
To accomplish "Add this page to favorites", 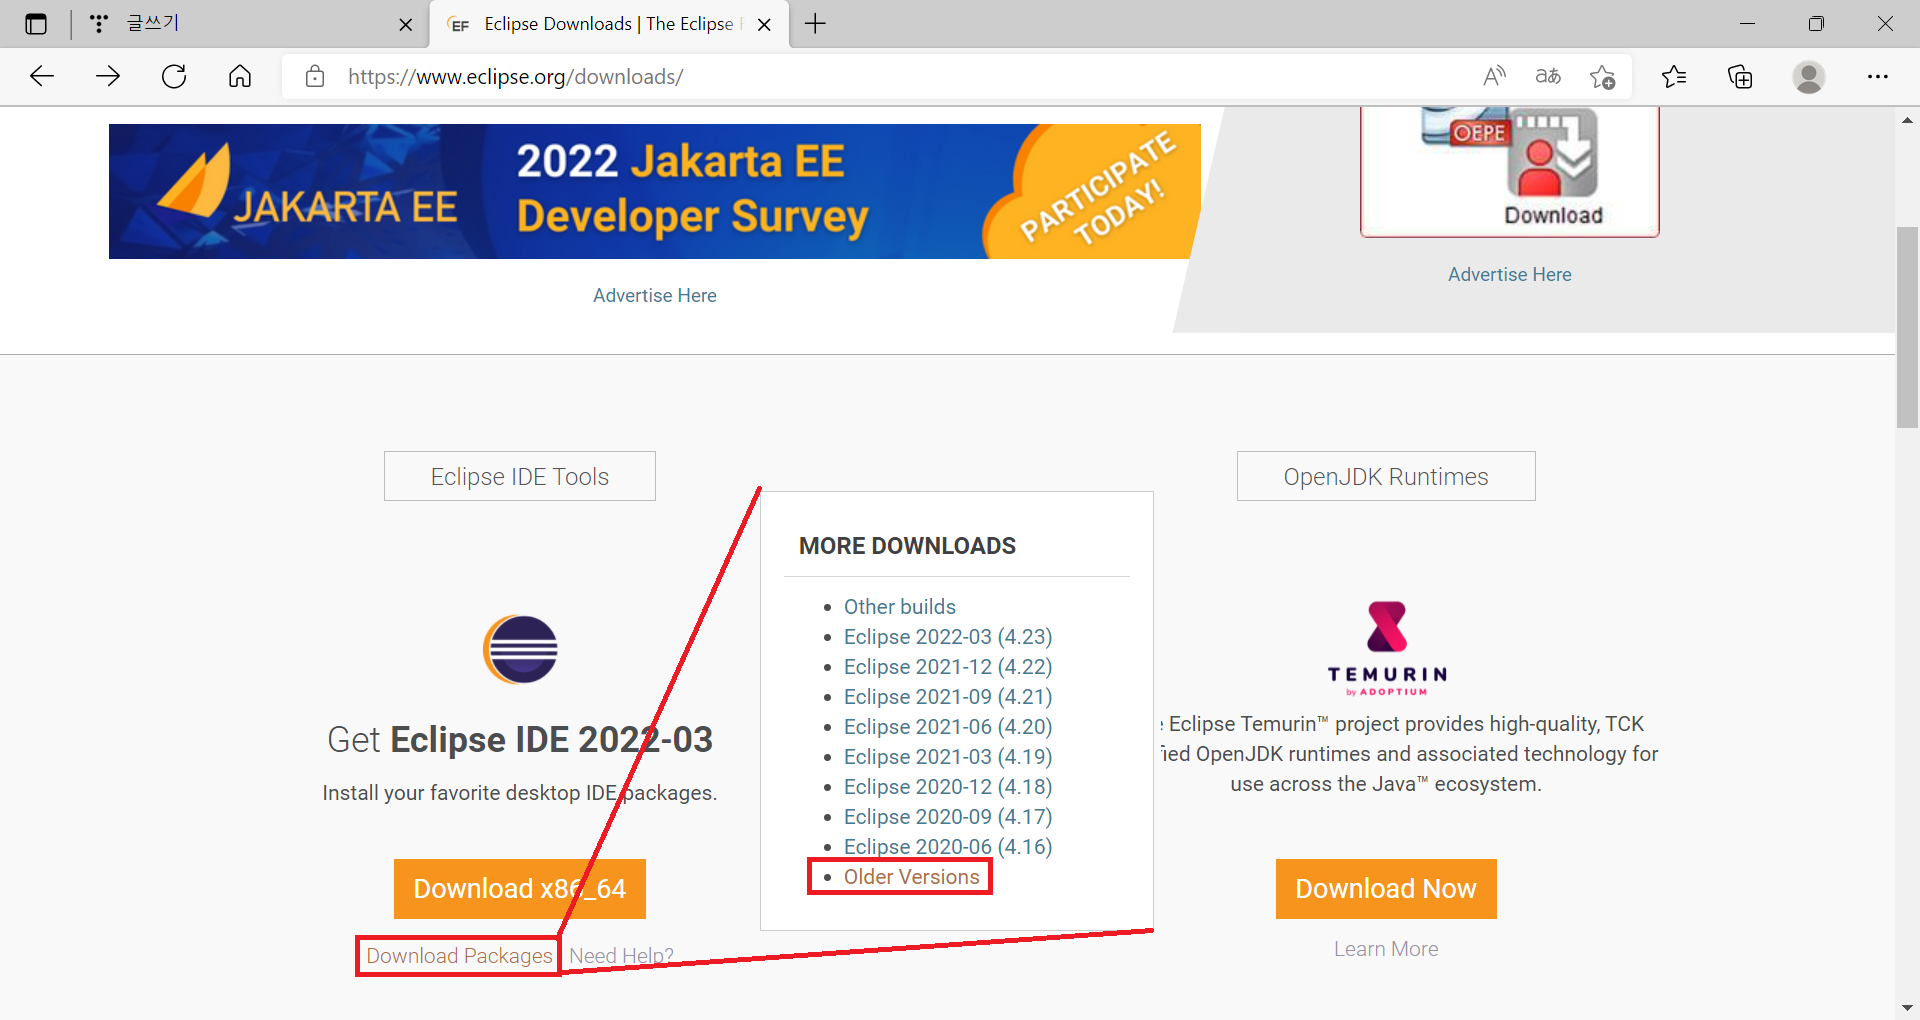I will 1602,77.
